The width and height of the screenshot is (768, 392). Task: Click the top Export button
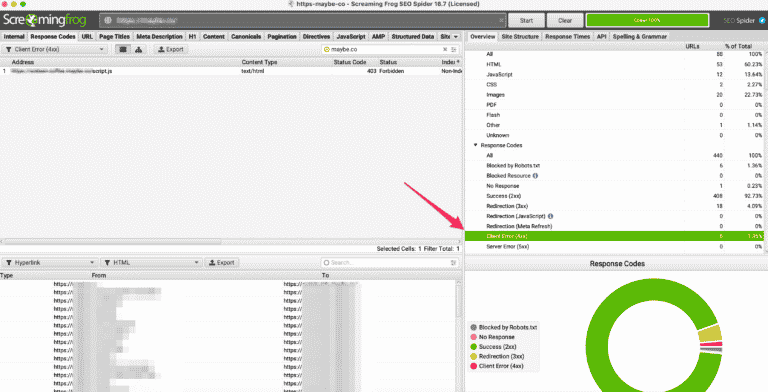pos(171,49)
